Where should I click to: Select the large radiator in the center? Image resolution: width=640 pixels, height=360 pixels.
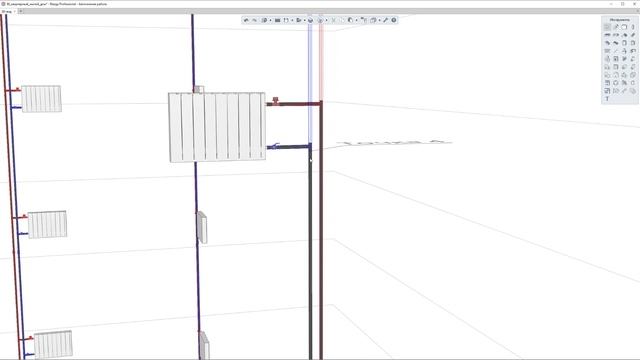coord(217,127)
